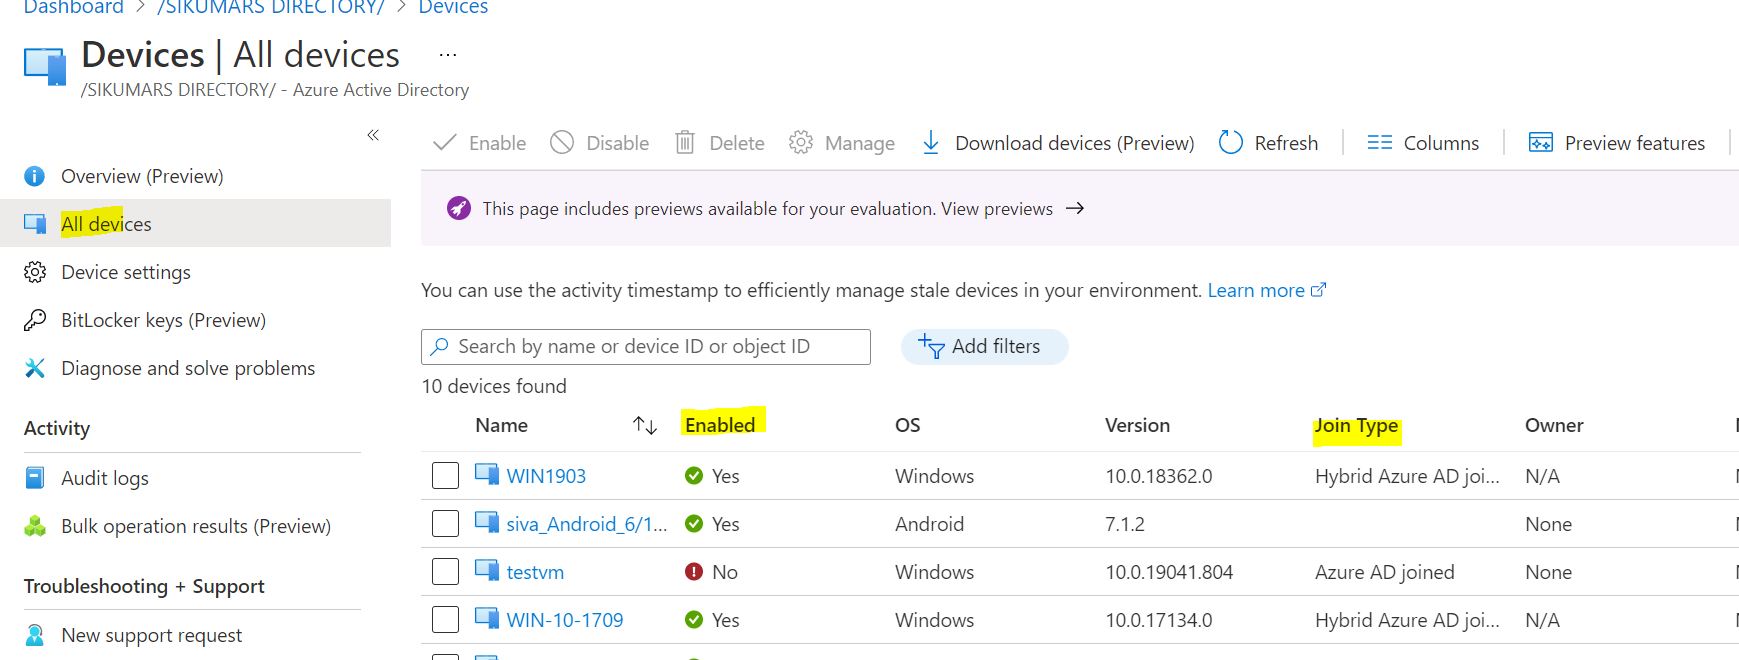Click the device icon beside WIN1903
The width and height of the screenshot is (1739, 660).
487,474
